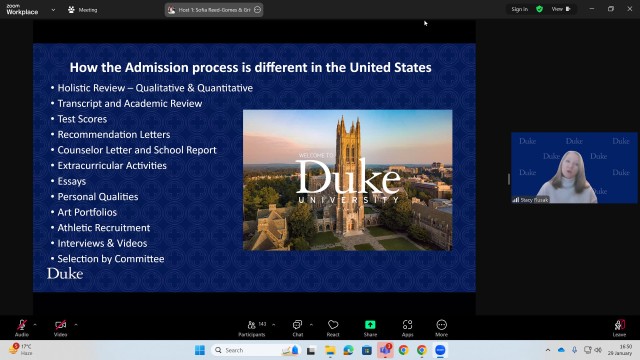
Task: Restore down the Zoom window
Action: tap(611, 9)
